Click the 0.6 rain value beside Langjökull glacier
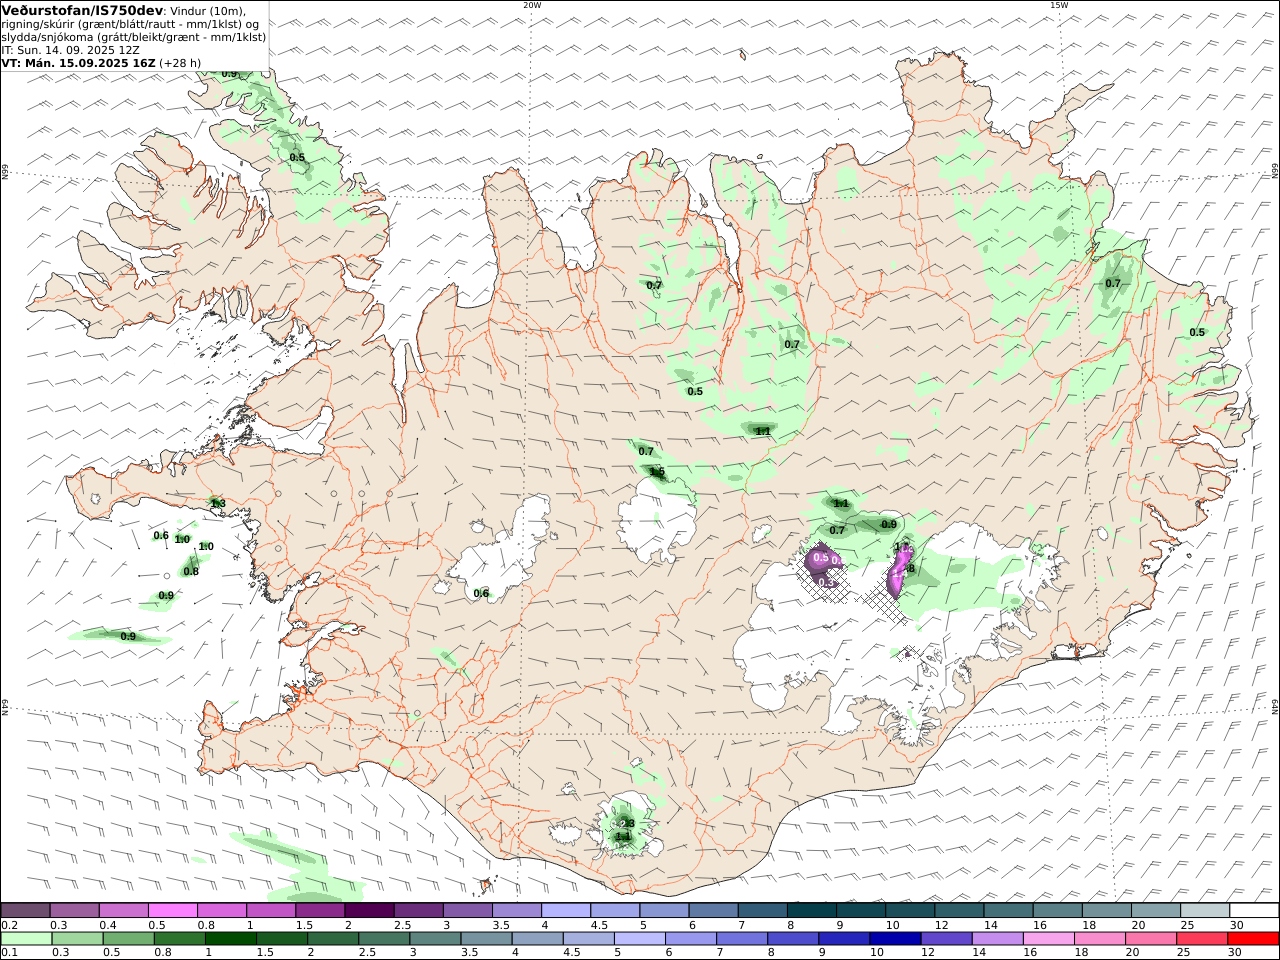 pyautogui.click(x=481, y=593)
